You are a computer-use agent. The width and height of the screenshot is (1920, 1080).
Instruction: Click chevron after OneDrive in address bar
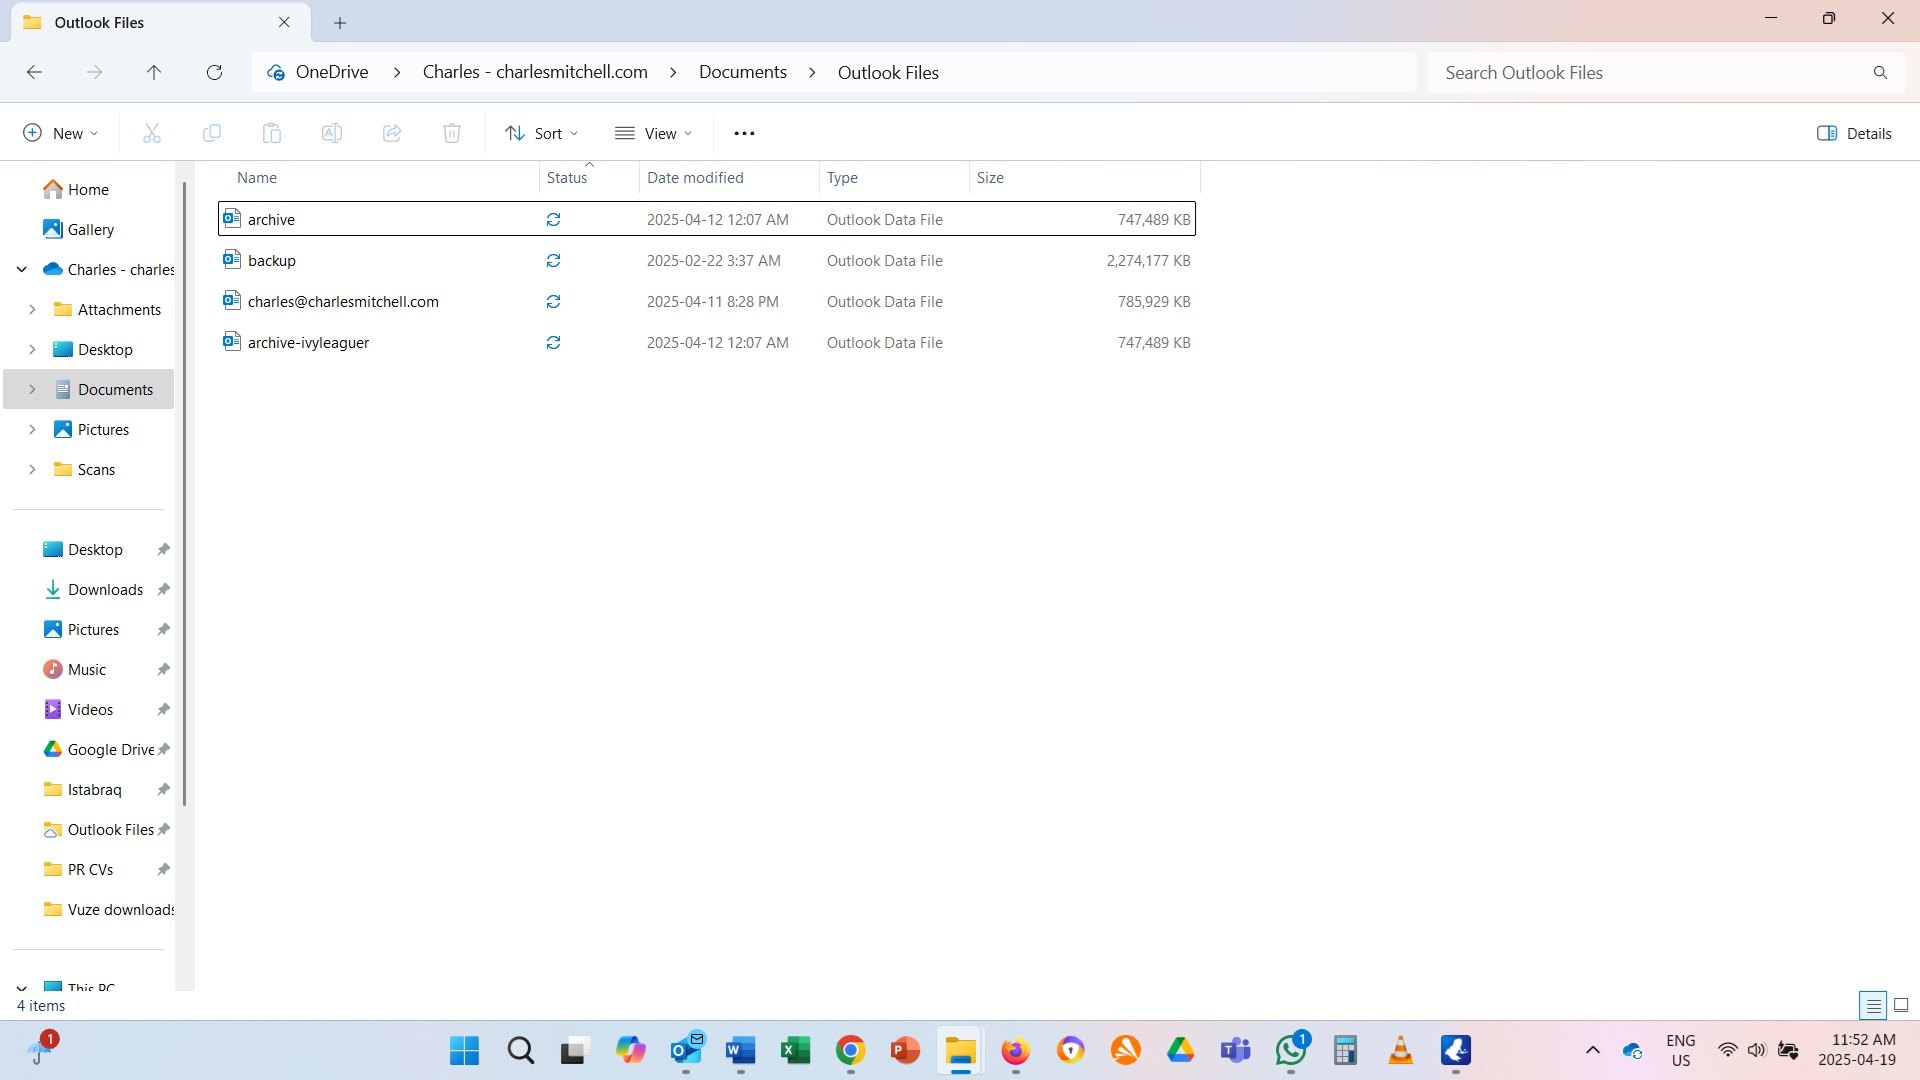397,72
